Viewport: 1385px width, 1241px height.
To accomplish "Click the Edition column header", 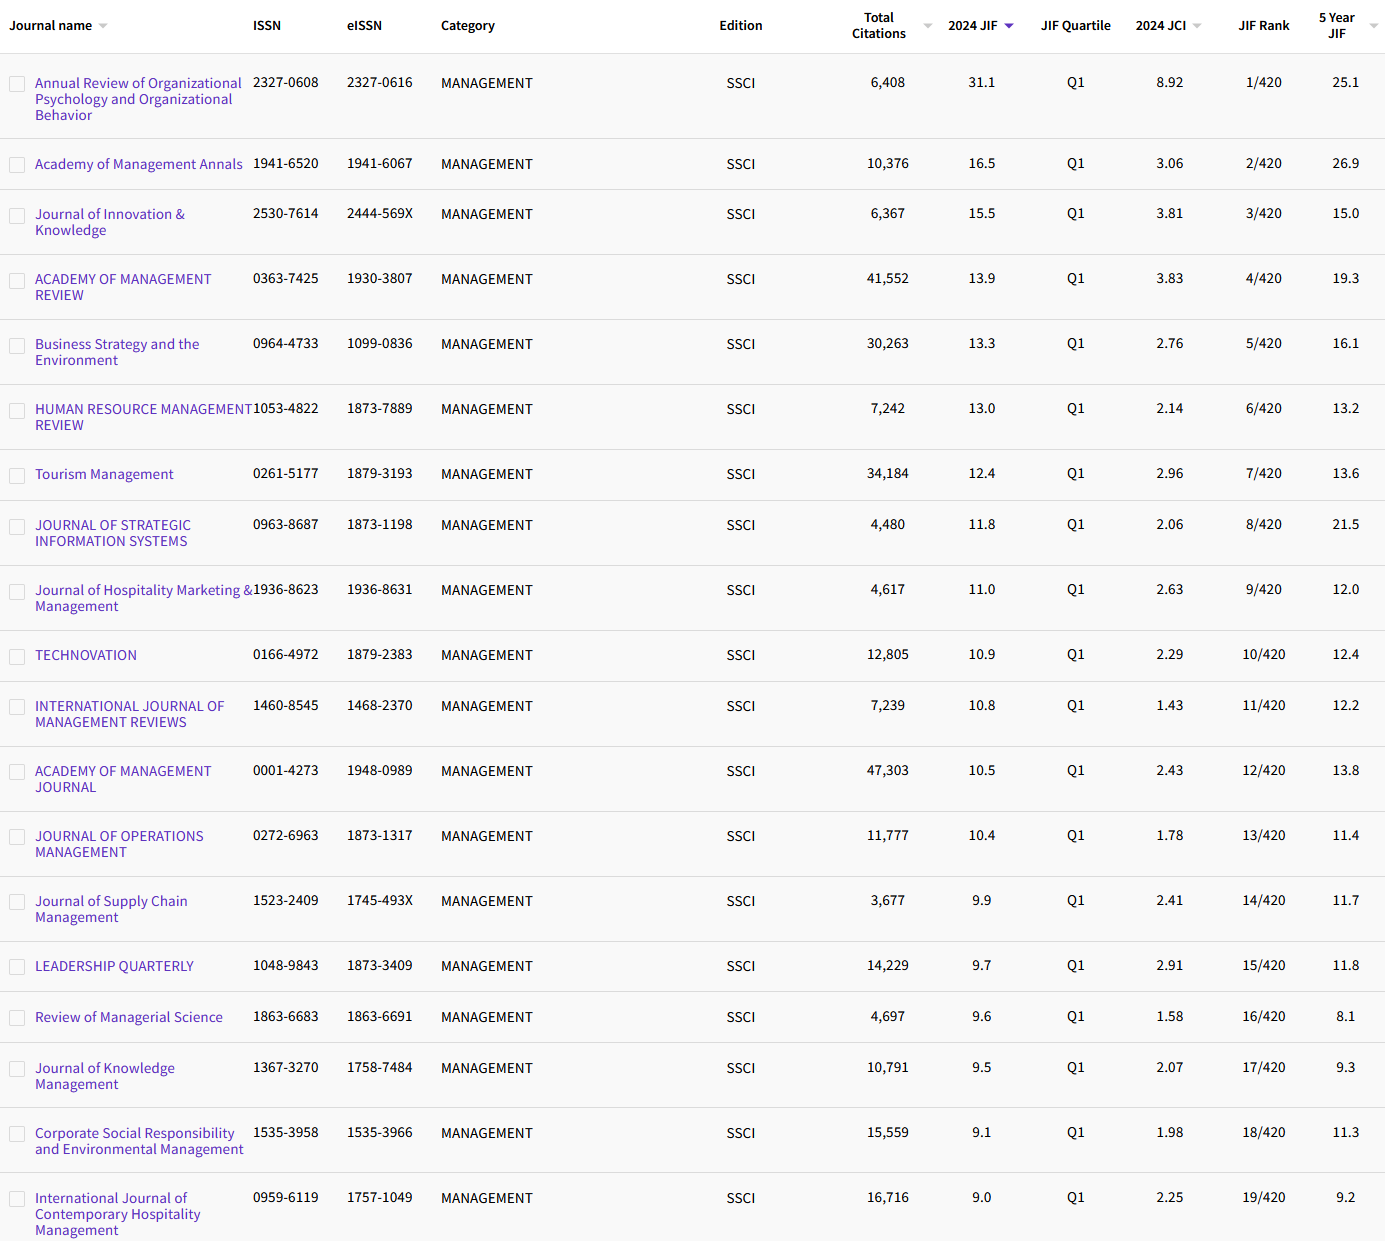I will coord(741,26).
